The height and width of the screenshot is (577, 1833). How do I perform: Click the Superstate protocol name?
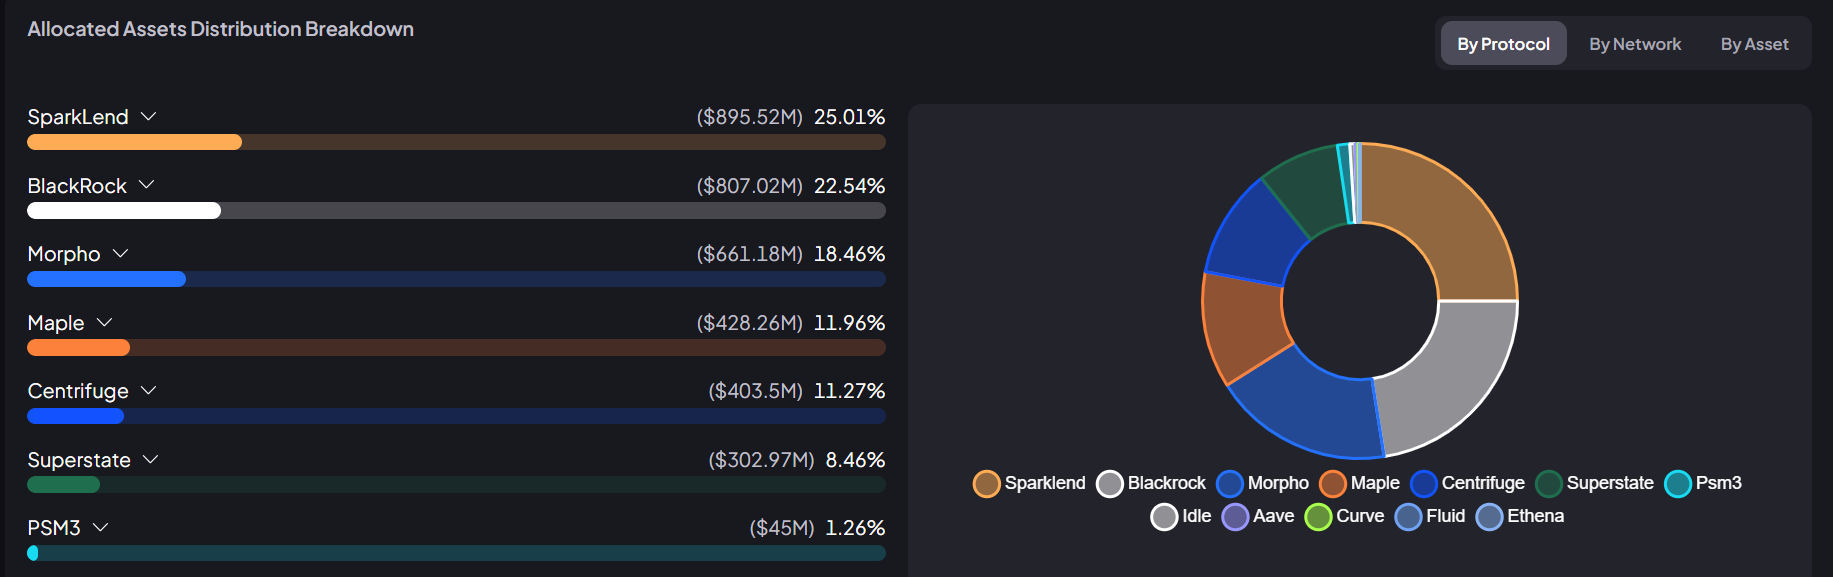coord(79,460)
